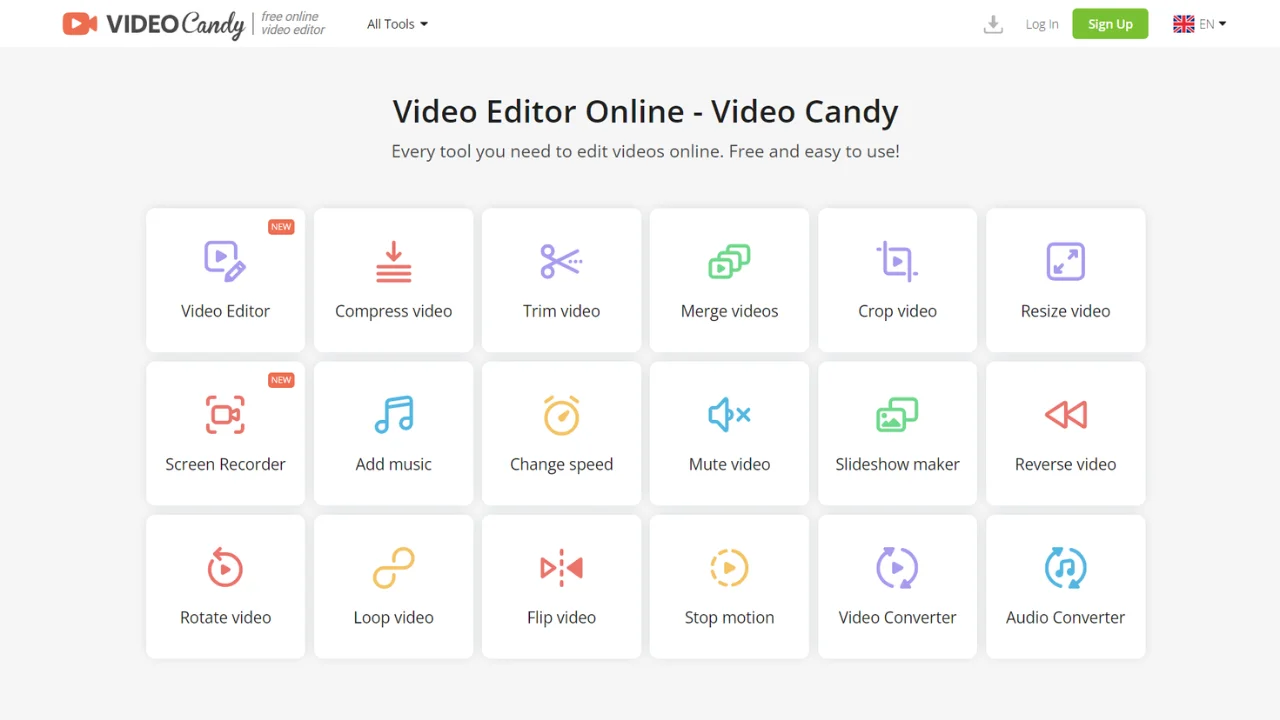Open the EN language selector
The height and width of the screenshot is (720, 1280).
(x=1199, y=24)
